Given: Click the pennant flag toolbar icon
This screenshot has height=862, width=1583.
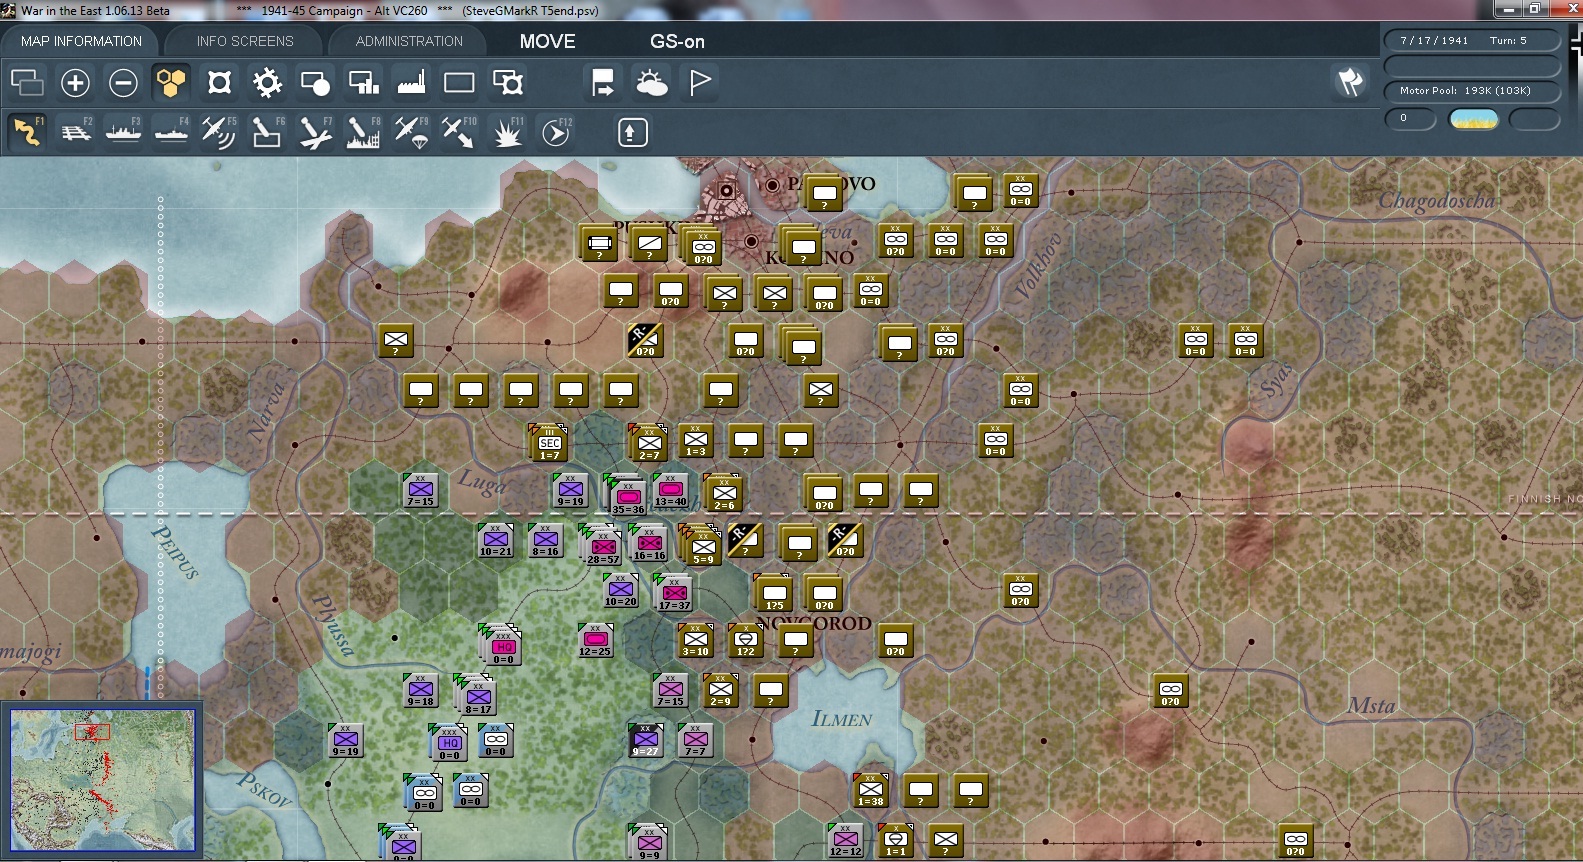Looking at the screenshot, I should 699,82.
